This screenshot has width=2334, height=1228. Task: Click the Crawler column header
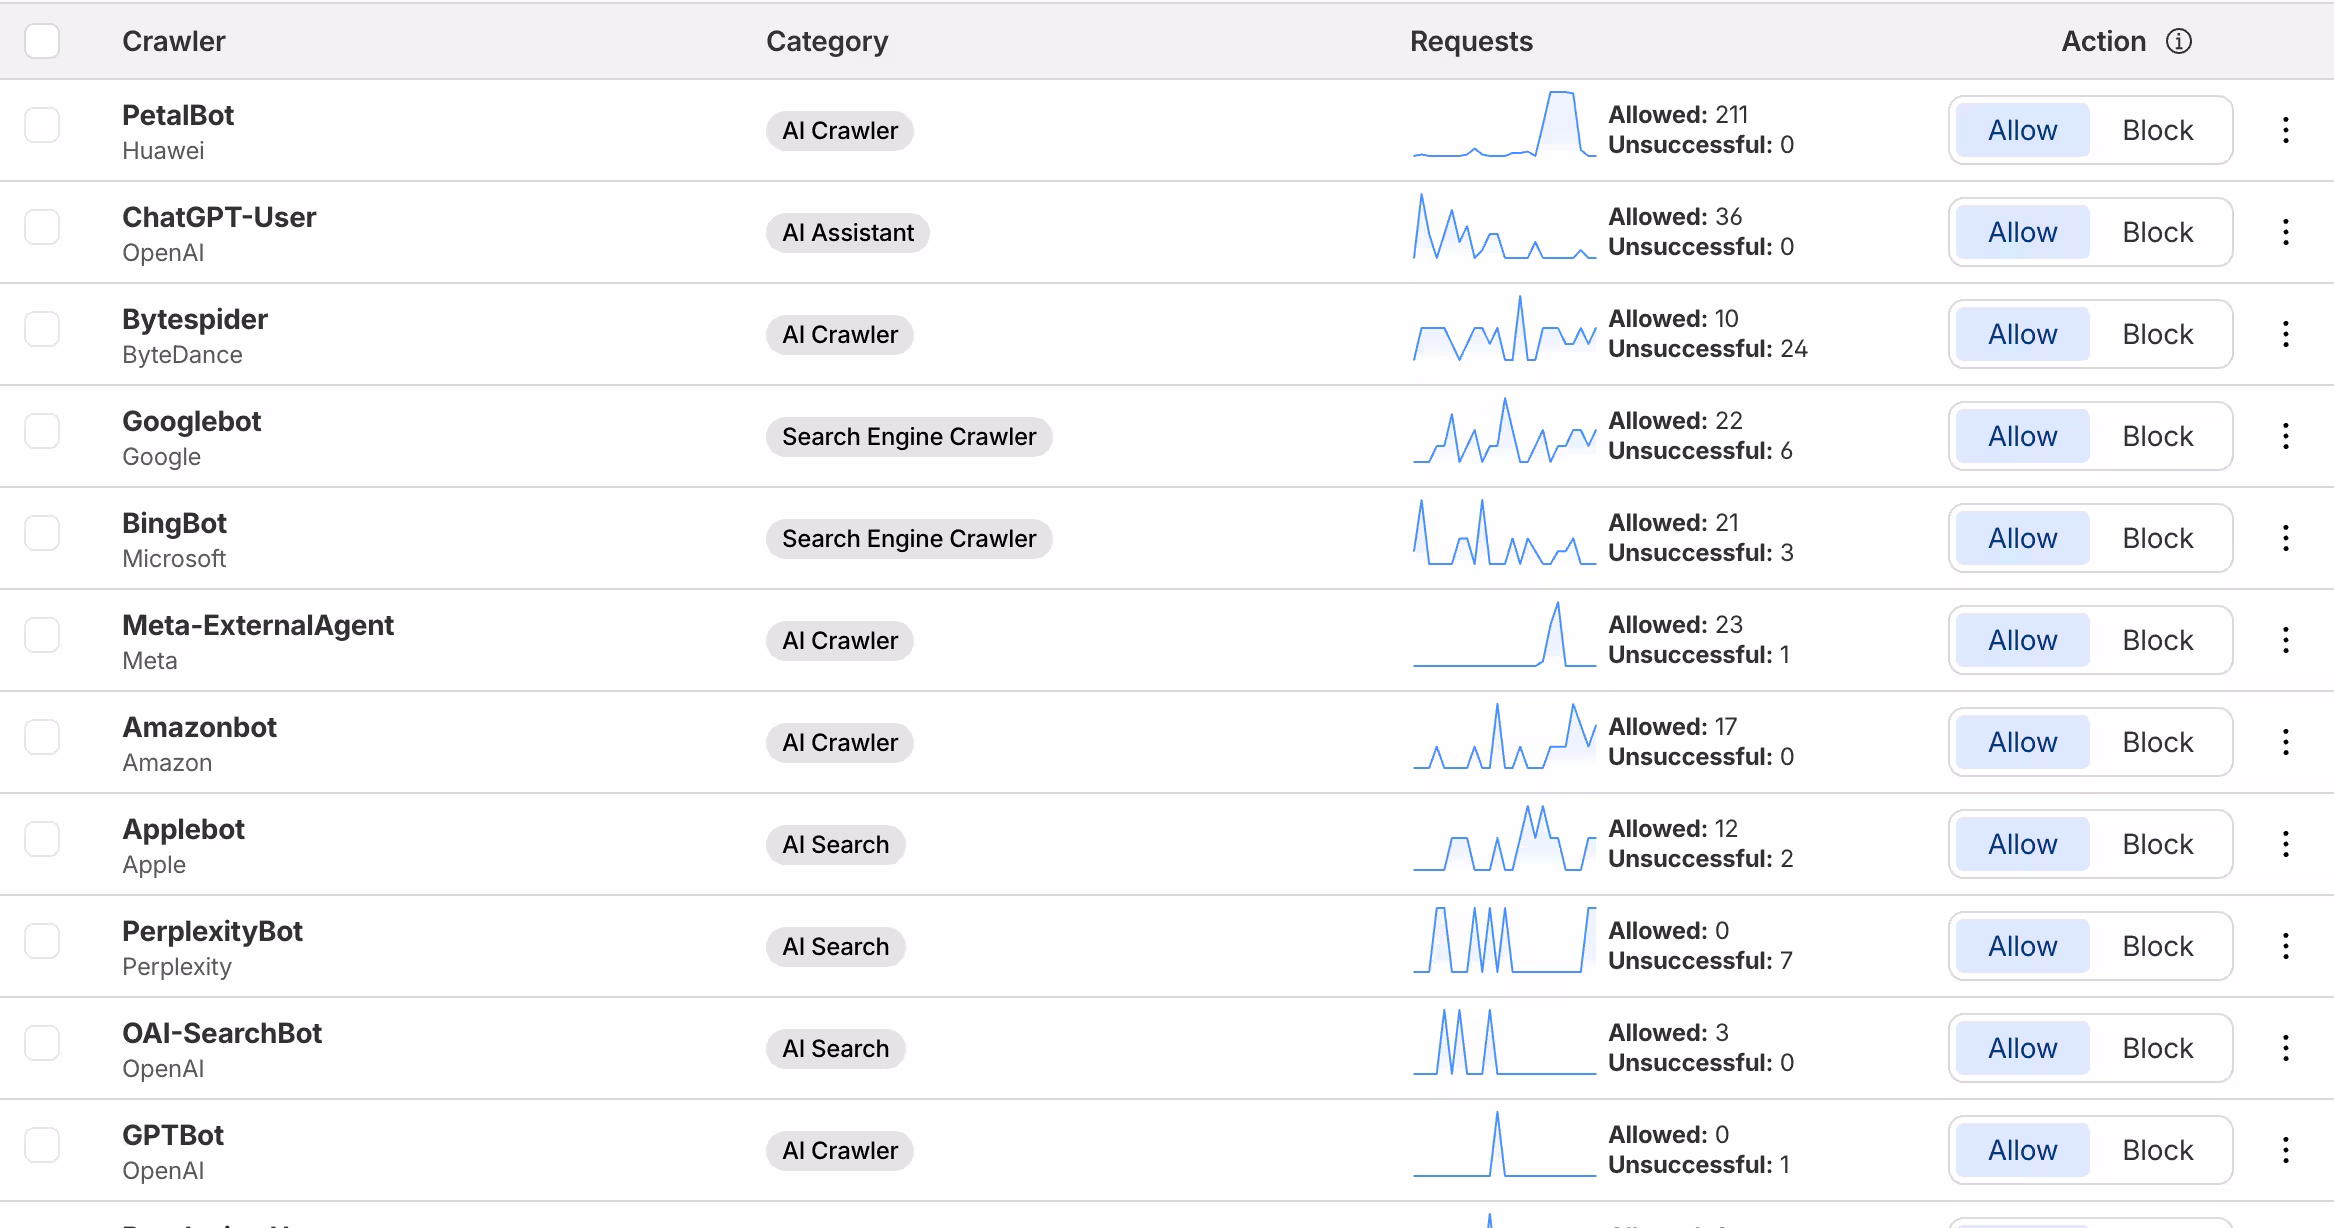pos(174,41)
